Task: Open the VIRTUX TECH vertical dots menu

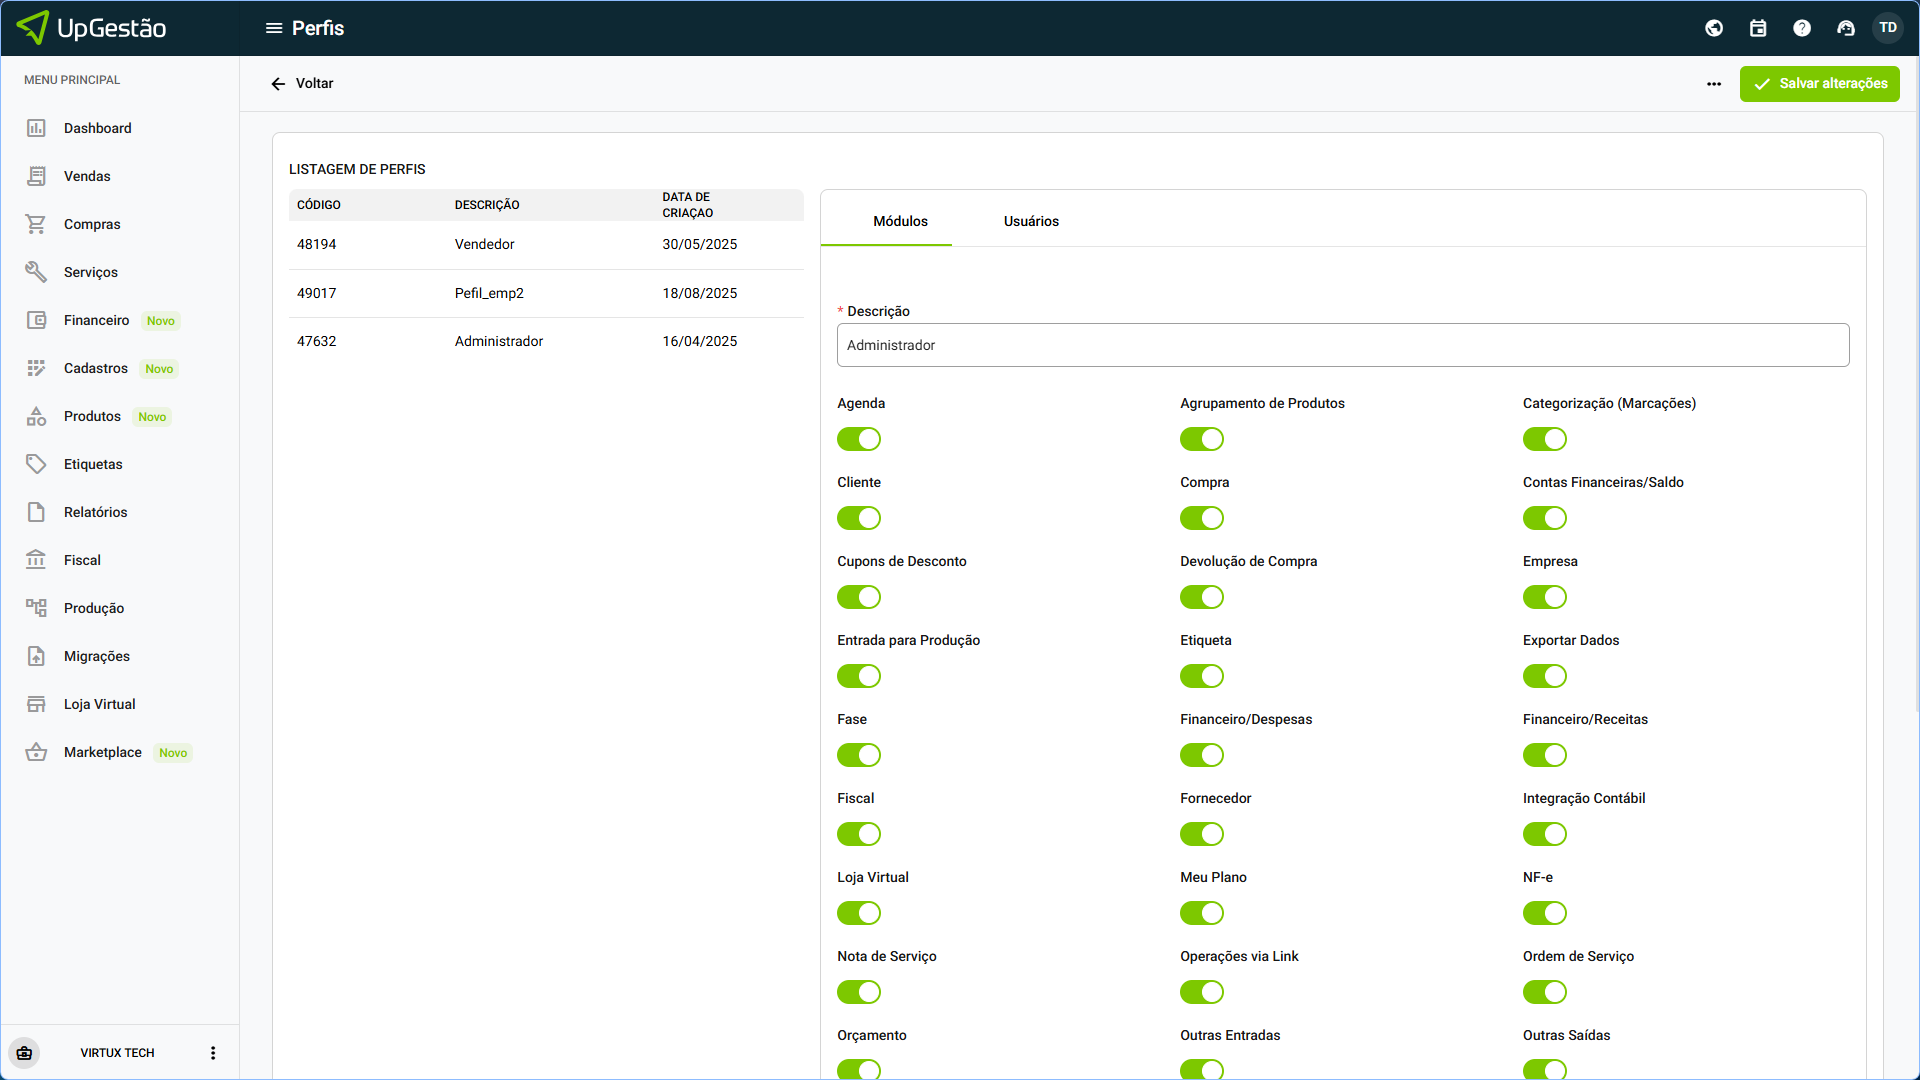Action: (x=213, y=1053)
